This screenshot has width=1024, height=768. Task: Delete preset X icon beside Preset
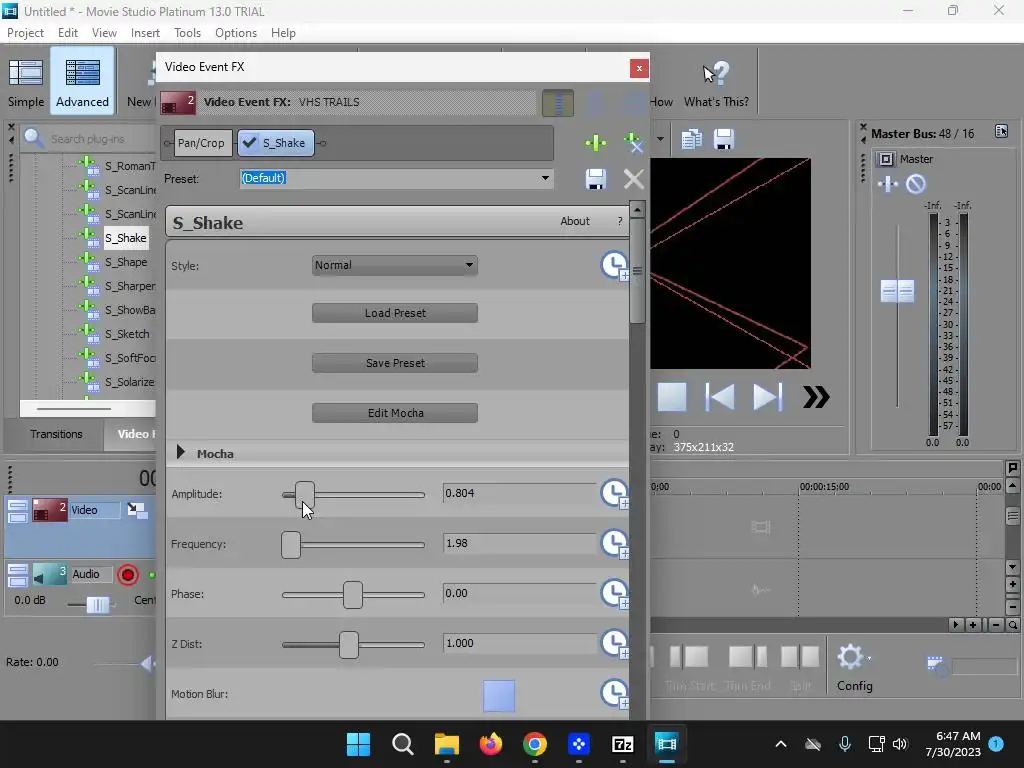(633, 179)
